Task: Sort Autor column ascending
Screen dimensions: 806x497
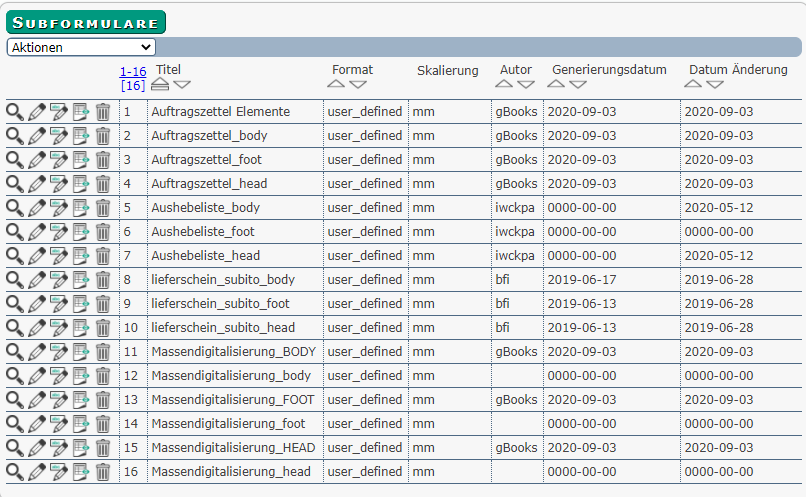Action: pyautogui.click(x=504, y=84)
